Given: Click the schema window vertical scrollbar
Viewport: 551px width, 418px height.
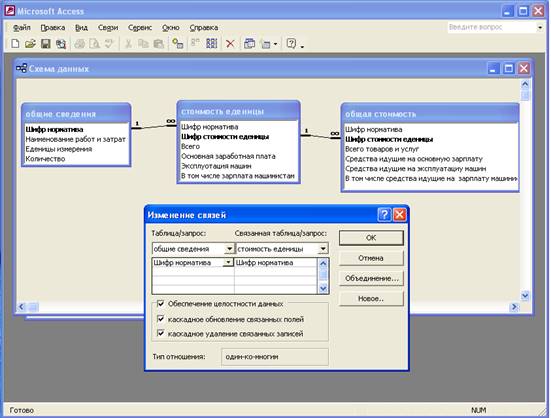Looking at the screenshot, I should tap(525, 190).
